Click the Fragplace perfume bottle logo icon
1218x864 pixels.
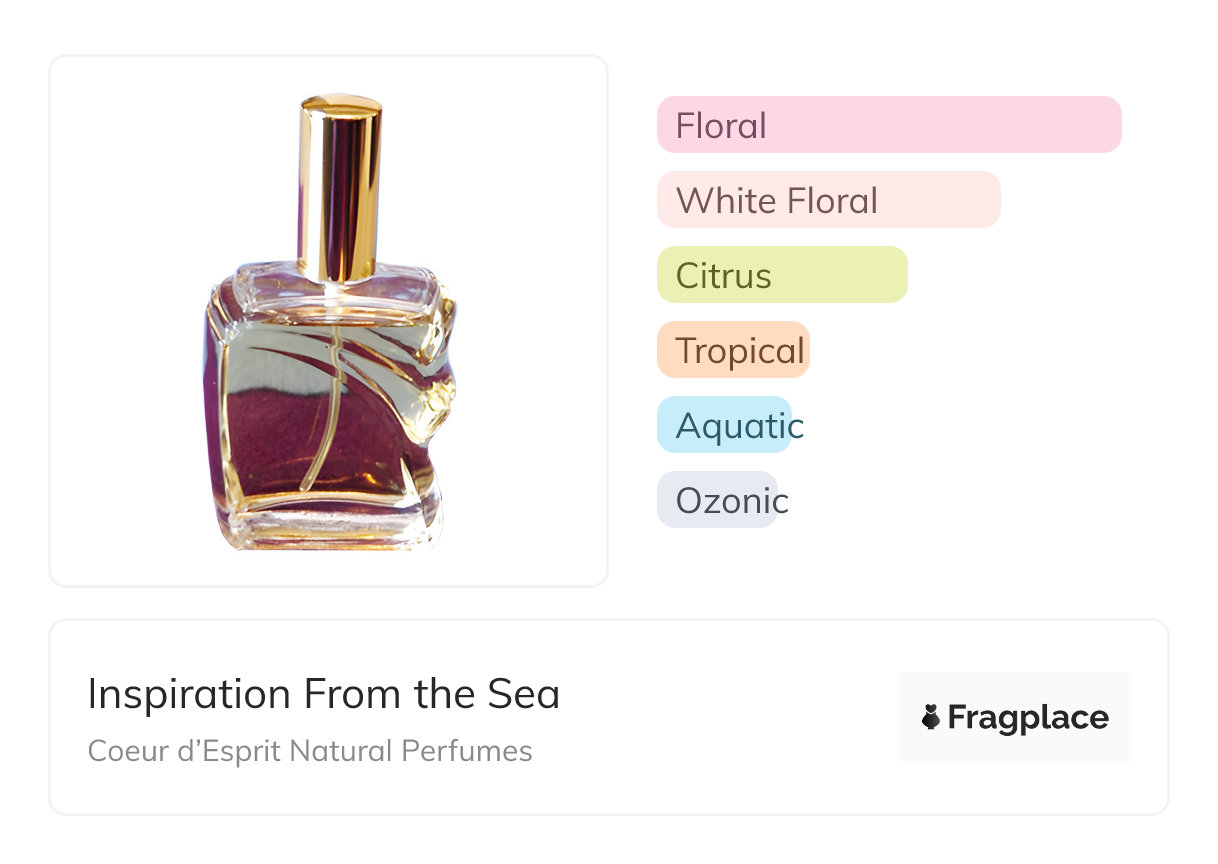coord(931,717)
